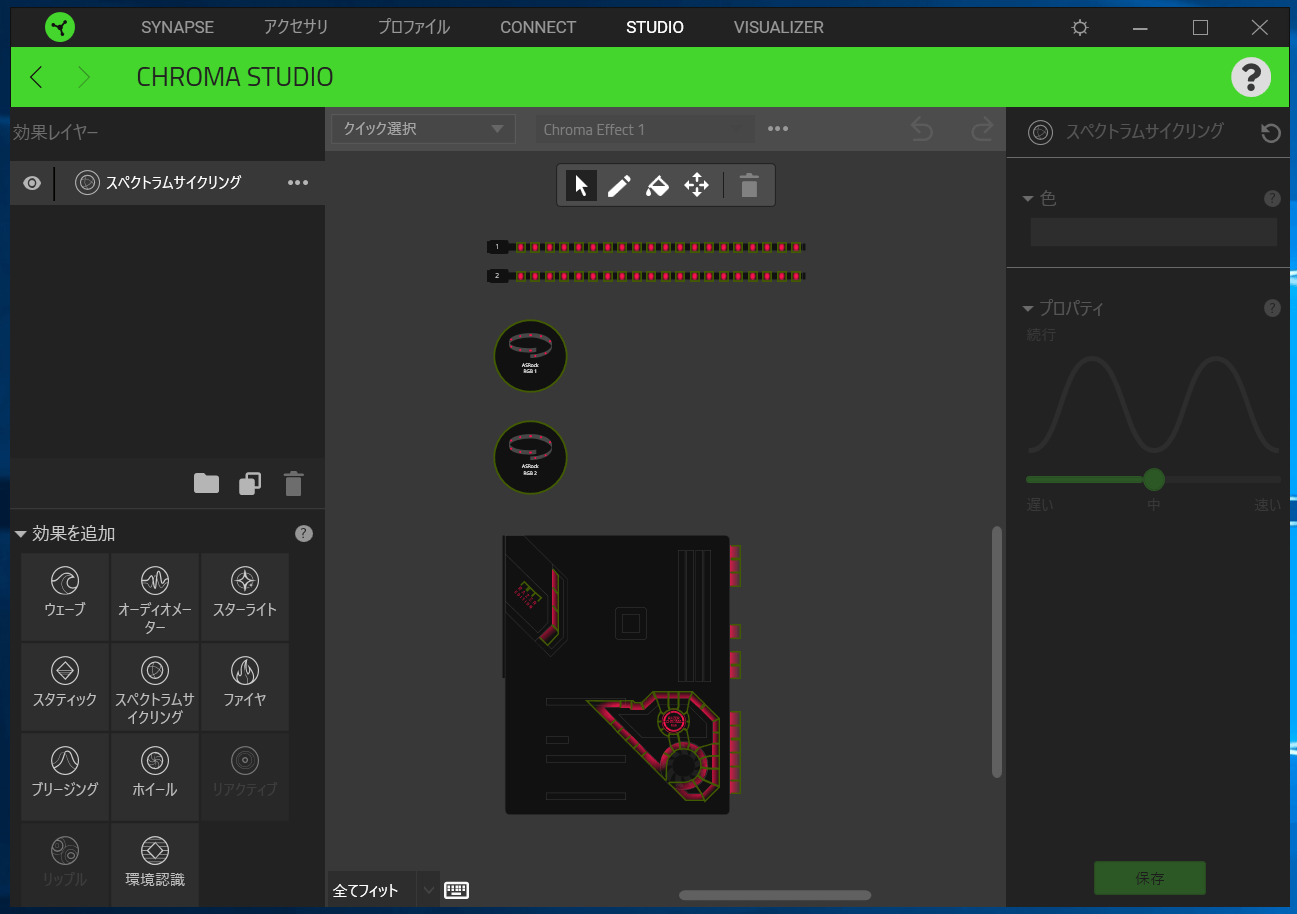The width and height of the screenshot is (1297, 914).
Task: Add the スターライト effect
Action: pos(245,597)
